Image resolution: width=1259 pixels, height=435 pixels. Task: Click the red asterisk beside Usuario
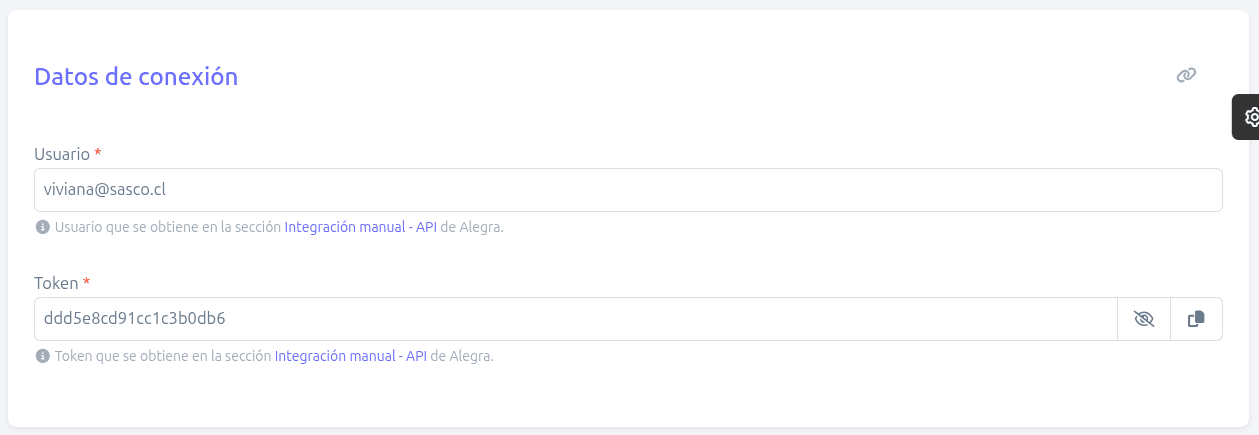coord(98,153)
